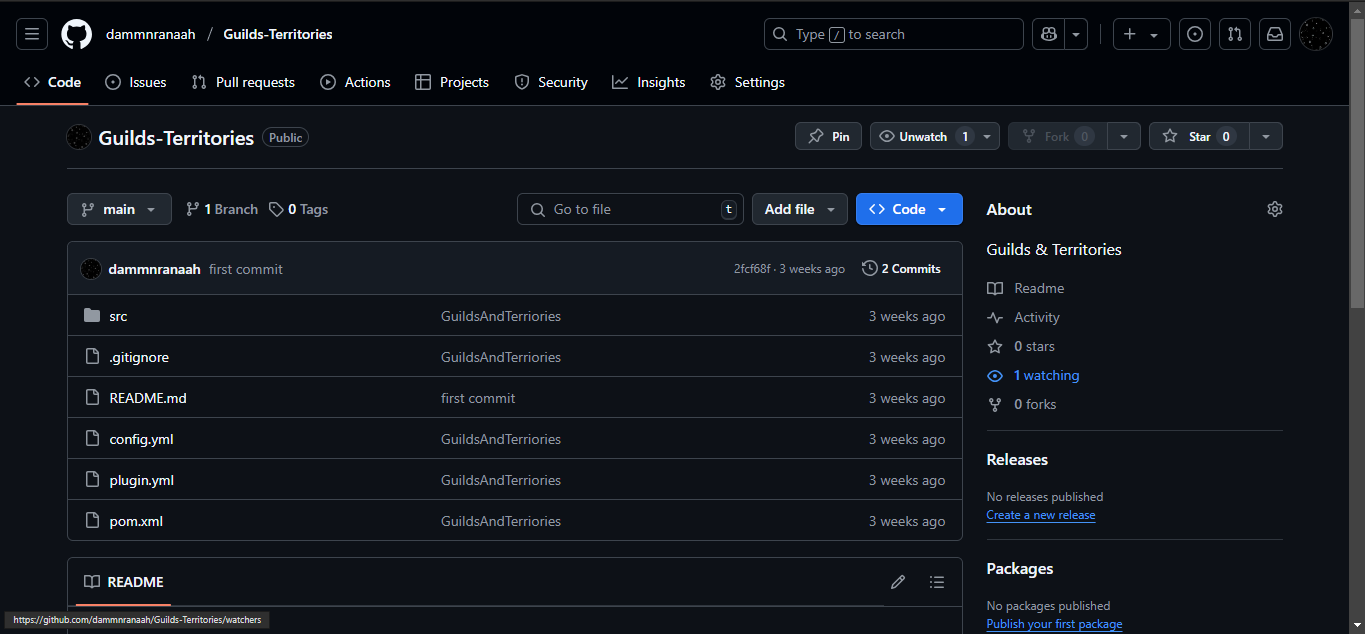Open the Copilot dropdown arrow
Screen dimensions: 1365x634
click(1076, 34)
